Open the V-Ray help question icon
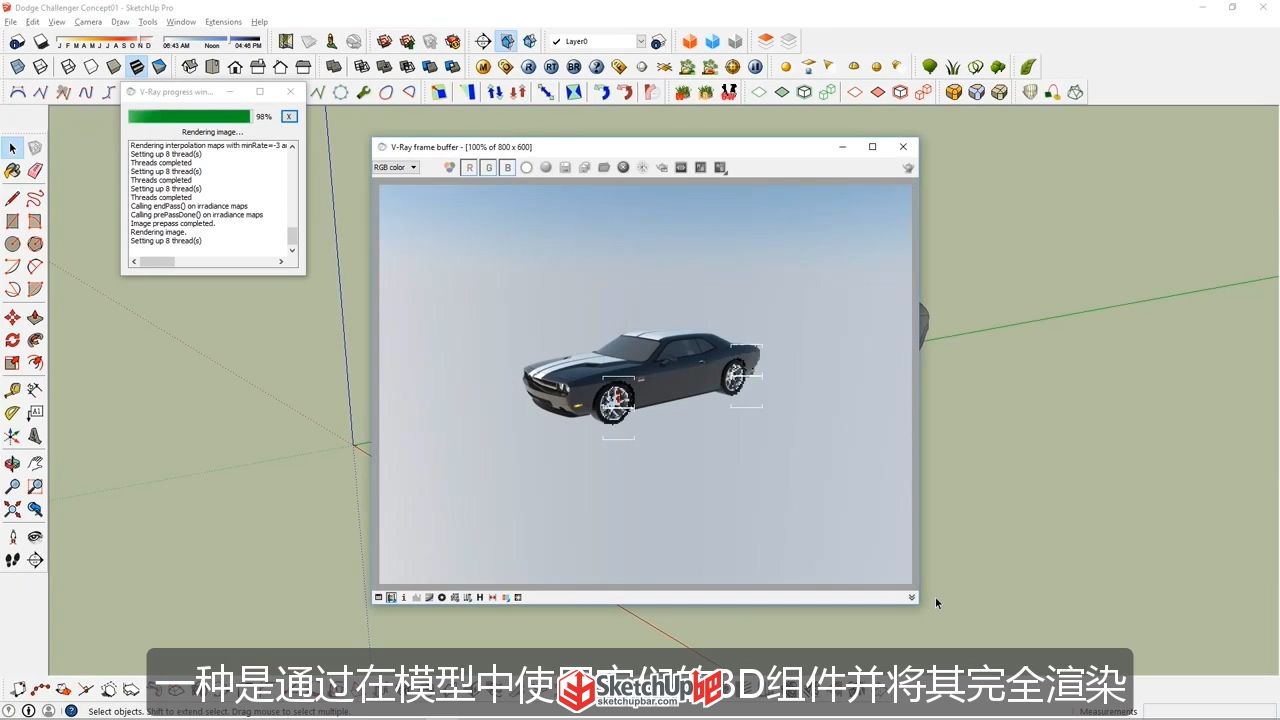 [x=597, y=67]
